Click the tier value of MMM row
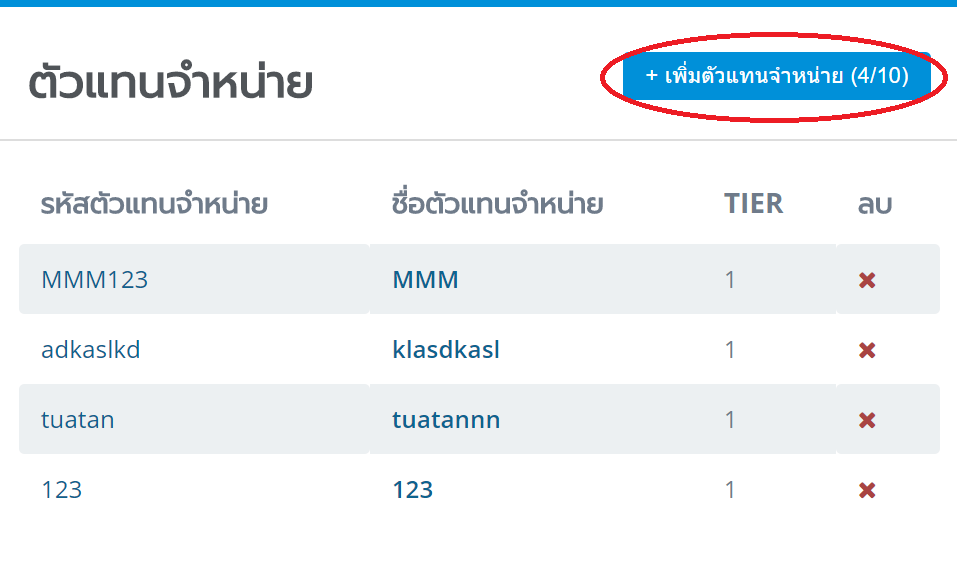Screen dimensions: 957x578 729,280
